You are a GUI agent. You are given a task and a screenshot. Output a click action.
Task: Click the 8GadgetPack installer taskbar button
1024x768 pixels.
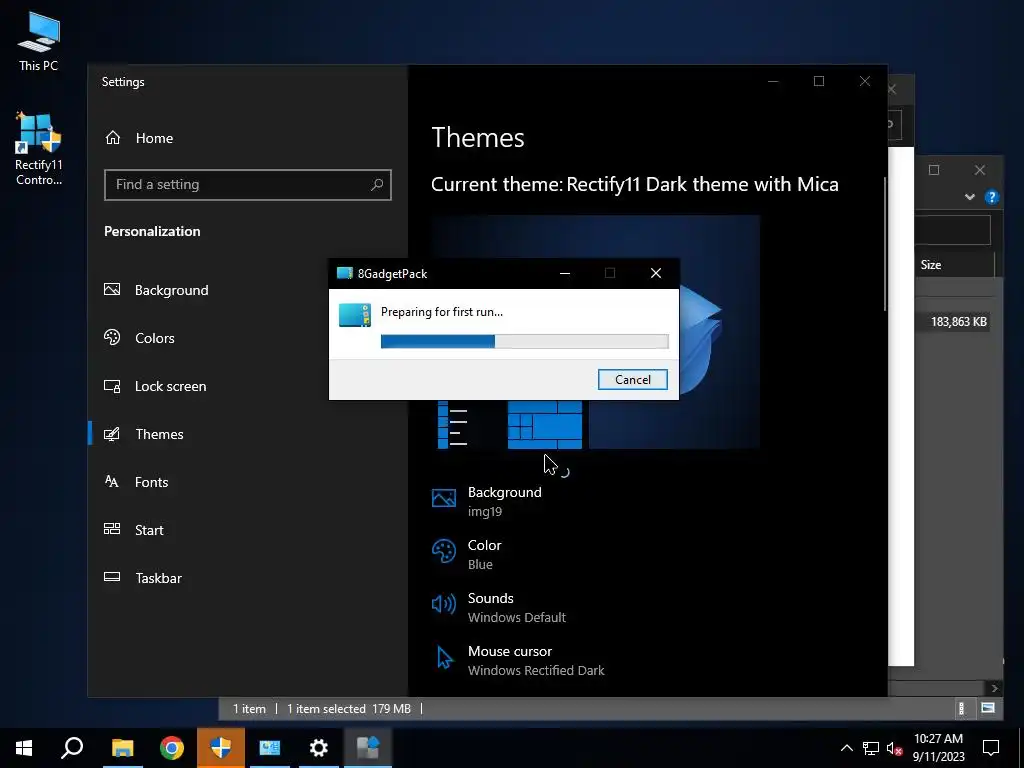click(x=368, y=748)
